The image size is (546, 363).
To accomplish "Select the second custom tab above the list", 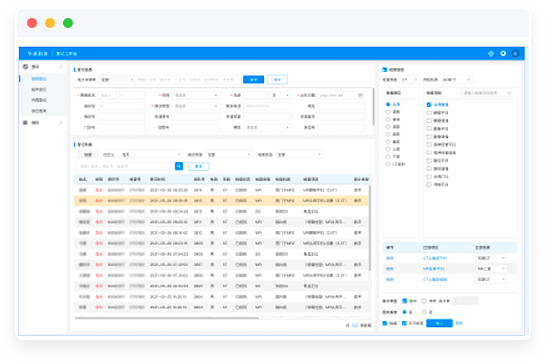I will coord(109,155).
